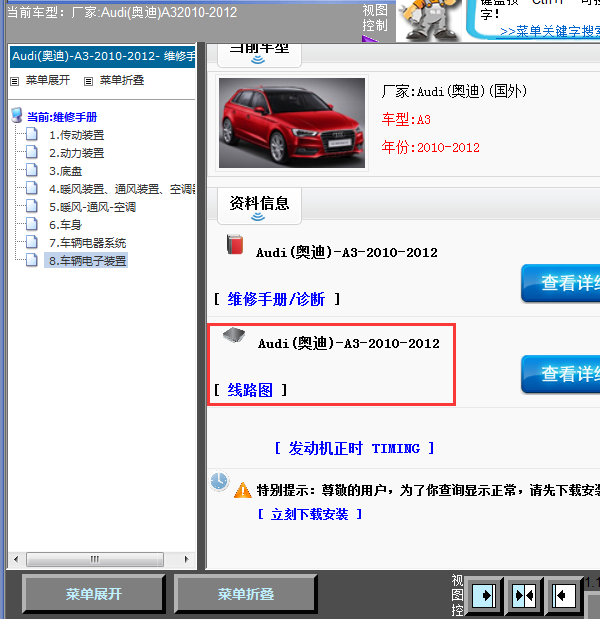The height and width of the screenshot is (619, 600).
Task: Click the 当前车型 tab header
Action: (259, 55)
